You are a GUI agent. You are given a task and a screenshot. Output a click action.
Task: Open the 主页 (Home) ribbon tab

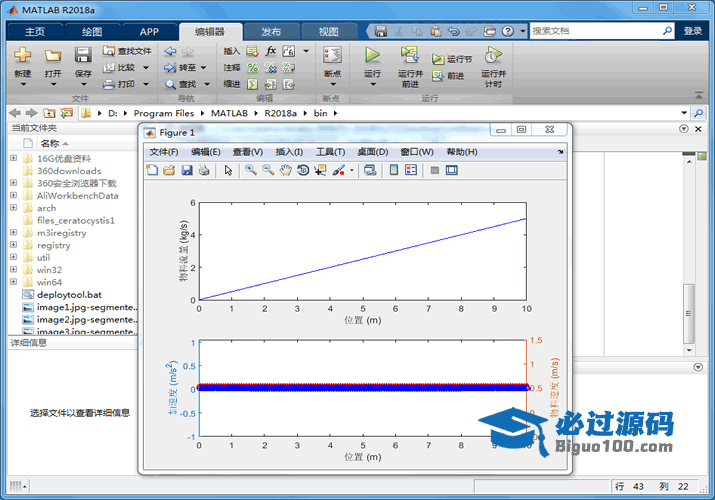pyautogui.click(x=35, y=31)
